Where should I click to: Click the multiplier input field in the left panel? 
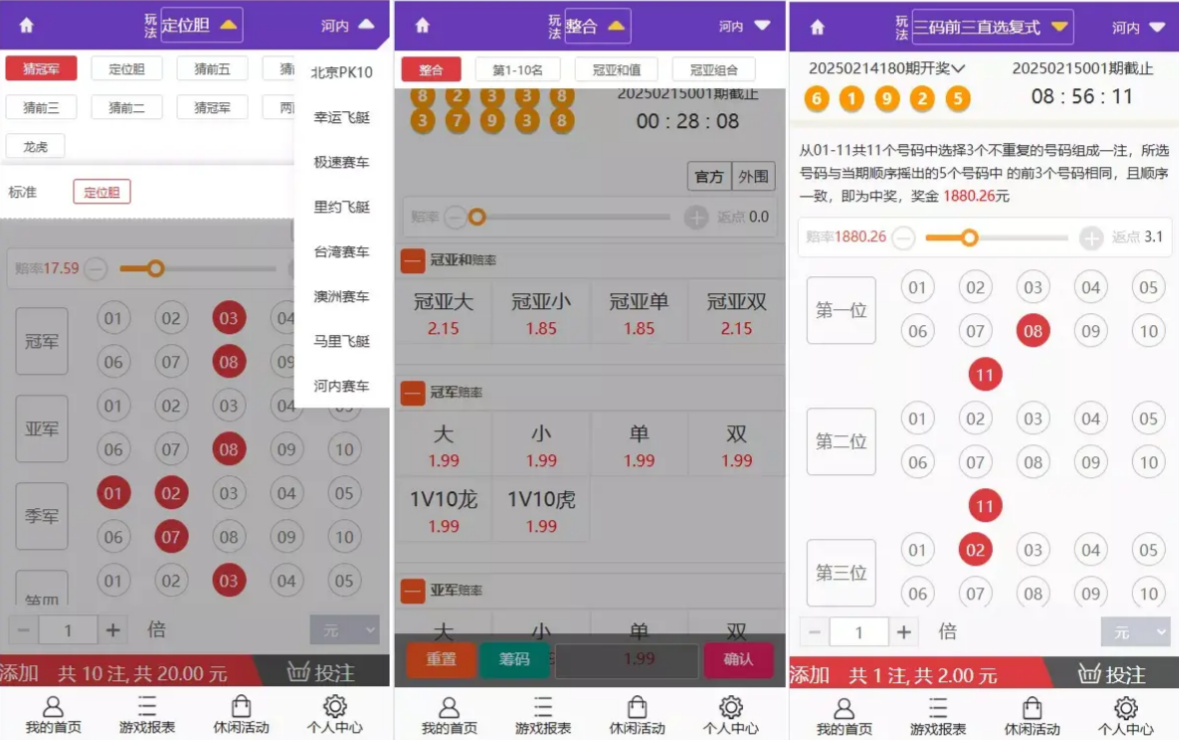[68, 631]
